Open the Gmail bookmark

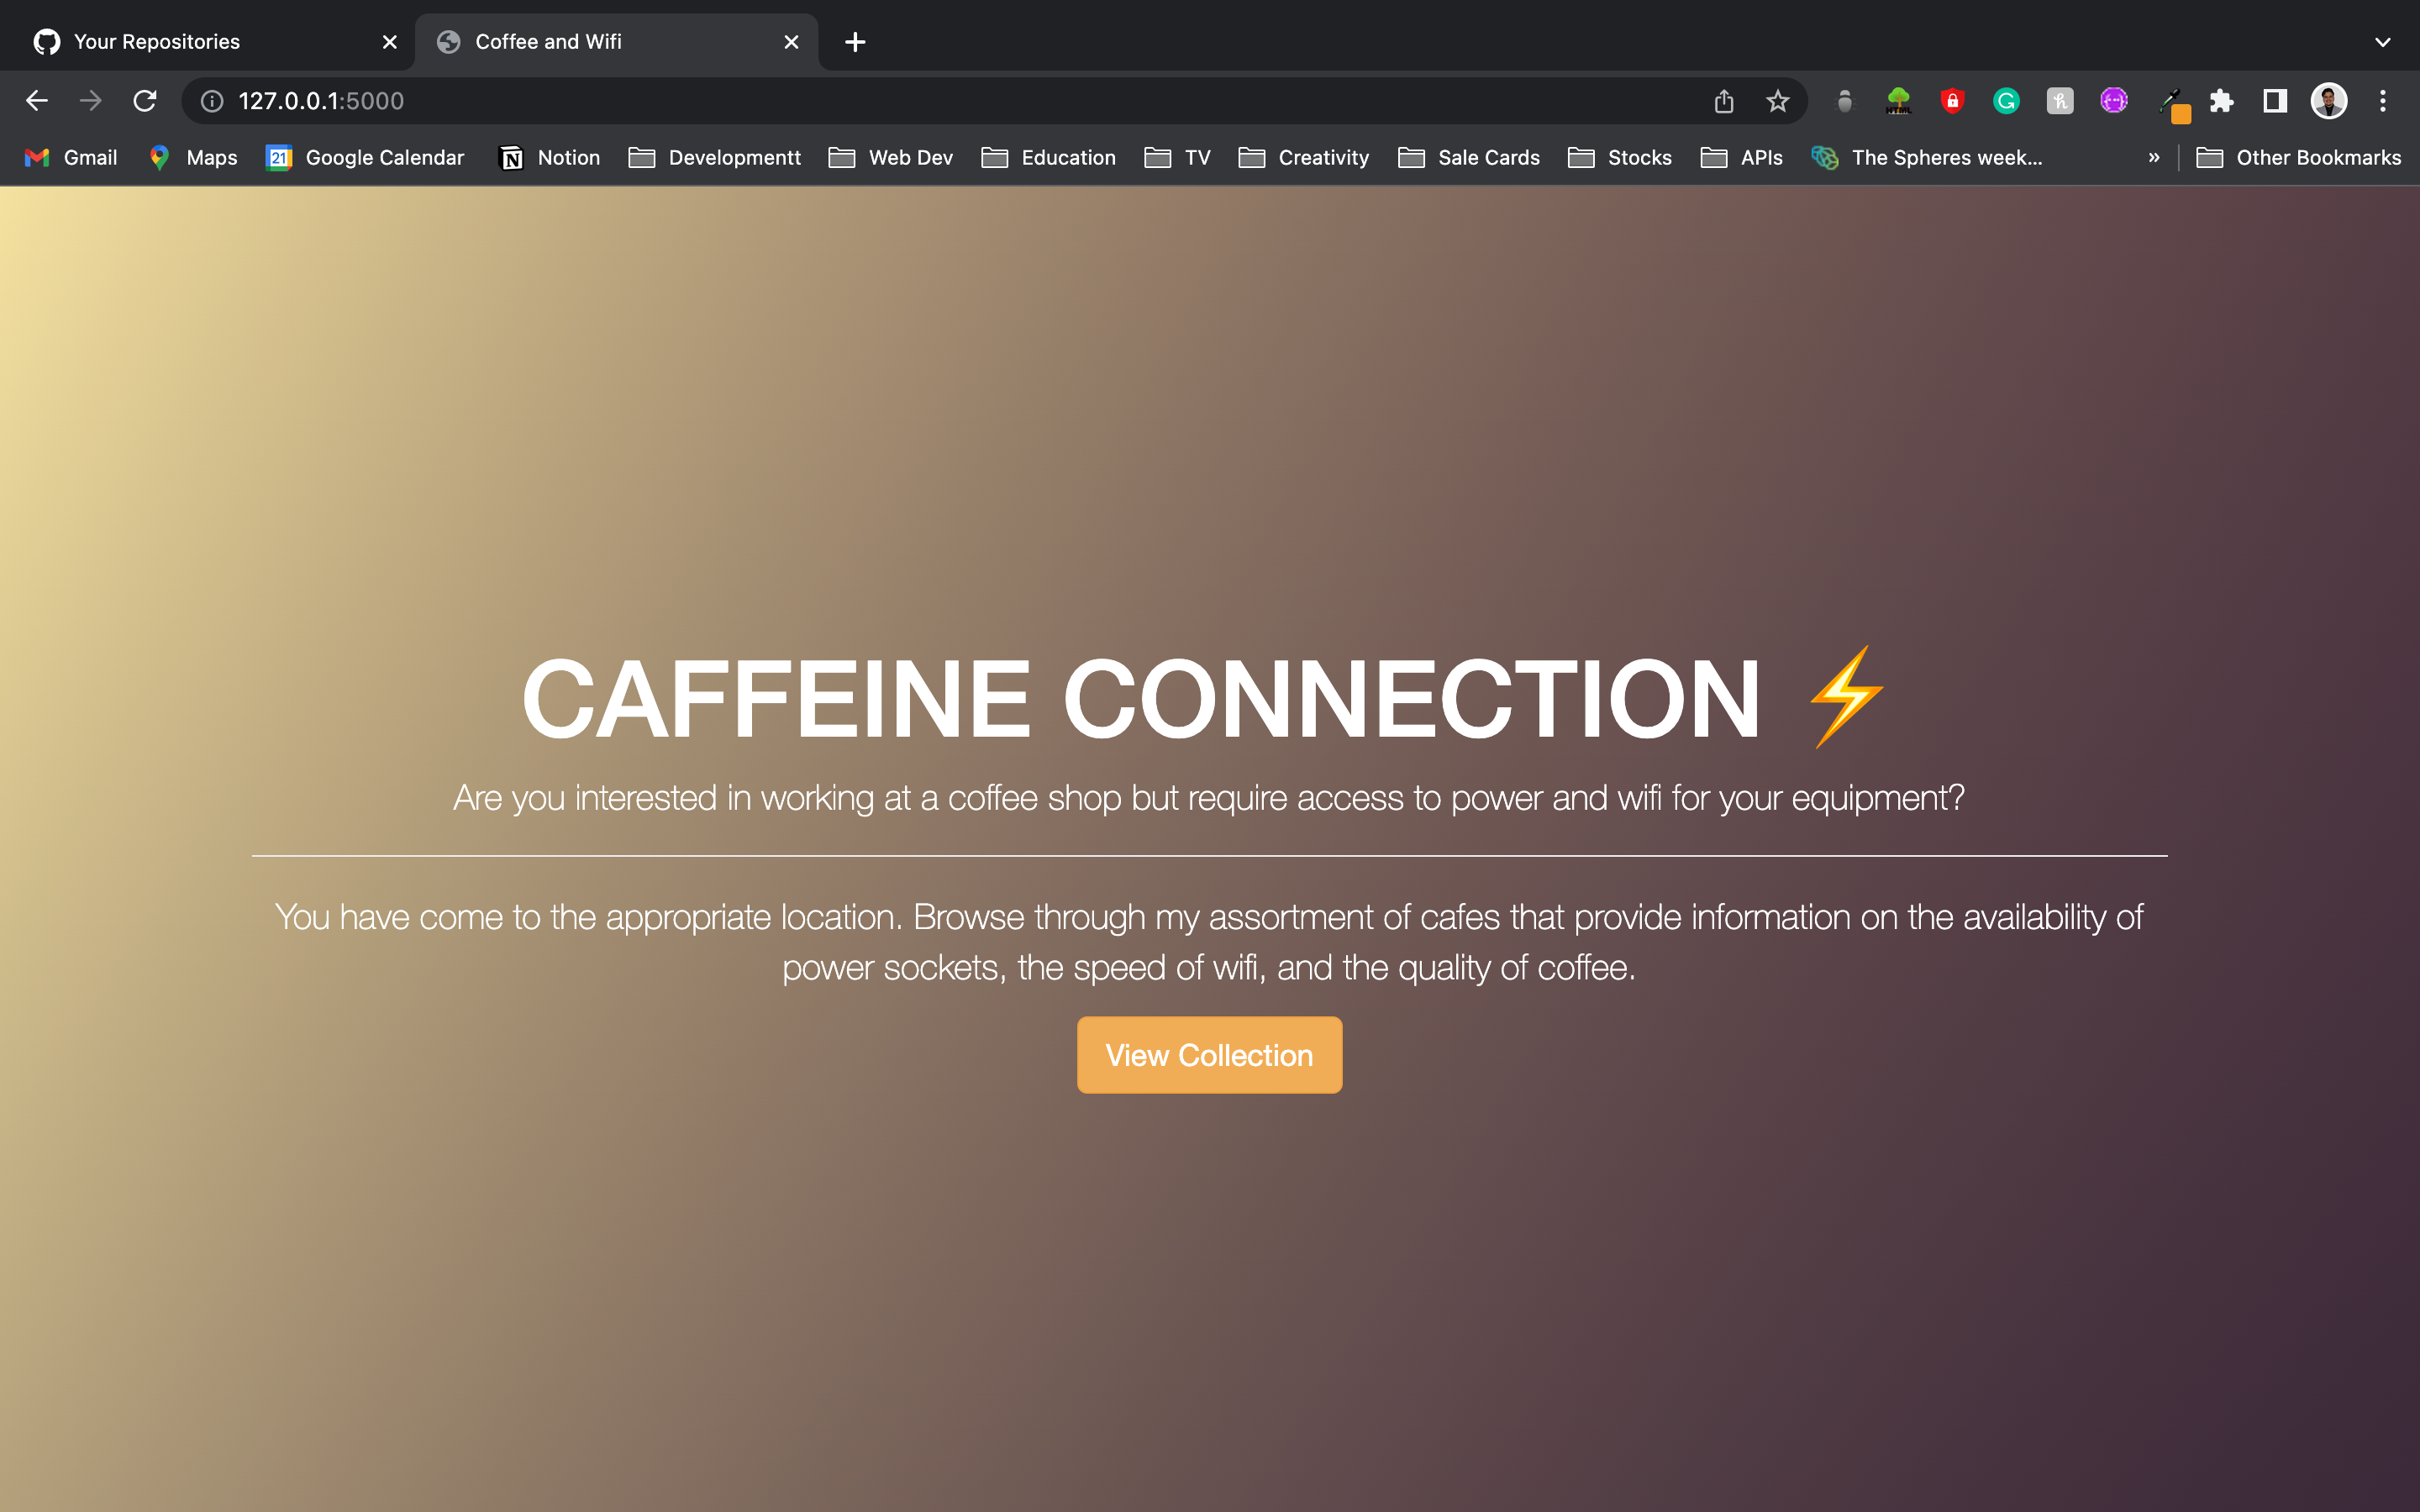pyautogui.click(x=69, y=157)
